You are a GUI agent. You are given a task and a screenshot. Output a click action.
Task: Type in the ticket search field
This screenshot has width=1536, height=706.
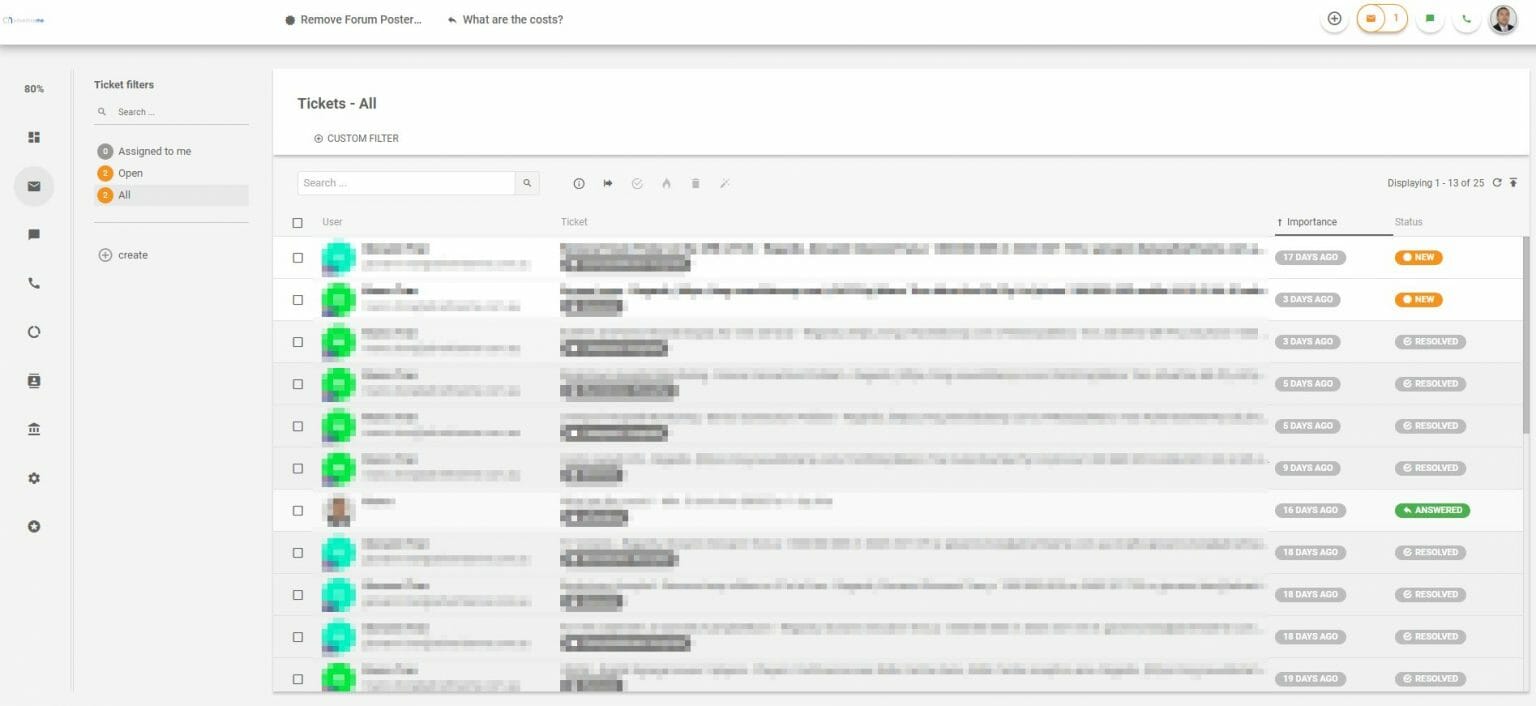pyautogui.click(x=405, y=183)
